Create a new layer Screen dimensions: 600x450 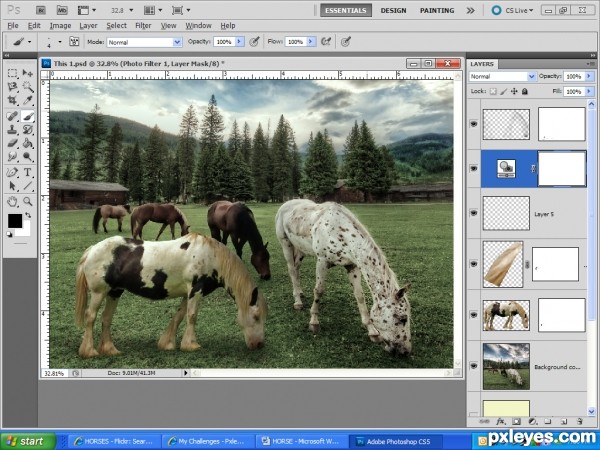point(564,421)
